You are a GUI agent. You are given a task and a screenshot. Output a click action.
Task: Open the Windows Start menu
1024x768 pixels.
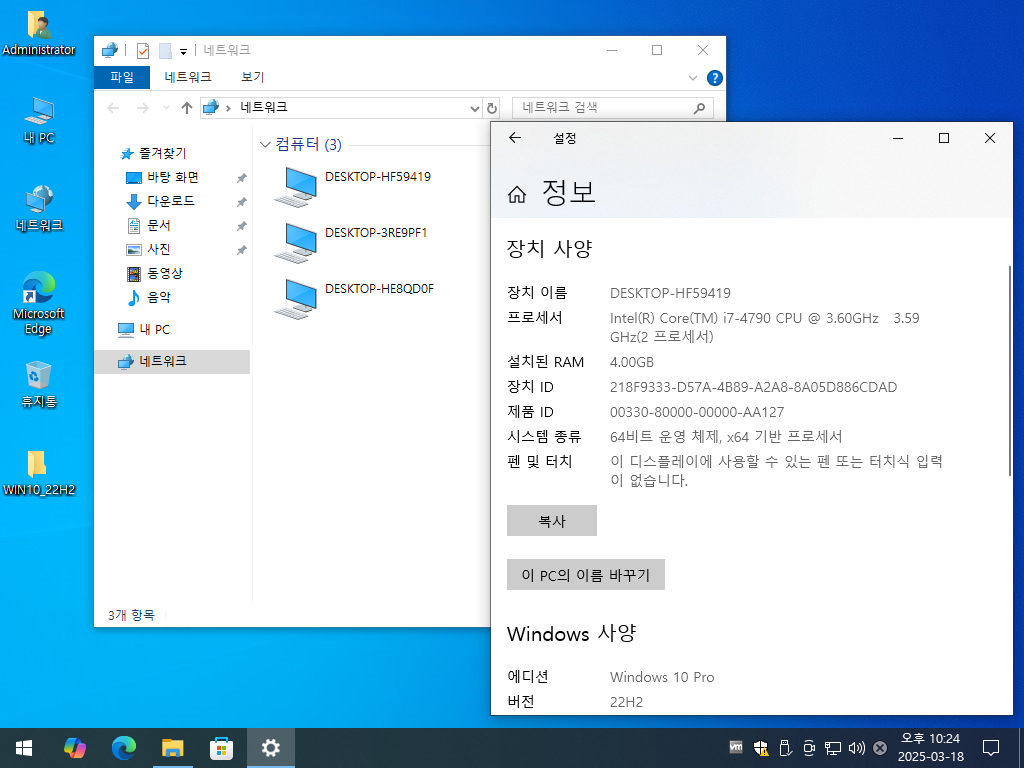pos(24,748)
